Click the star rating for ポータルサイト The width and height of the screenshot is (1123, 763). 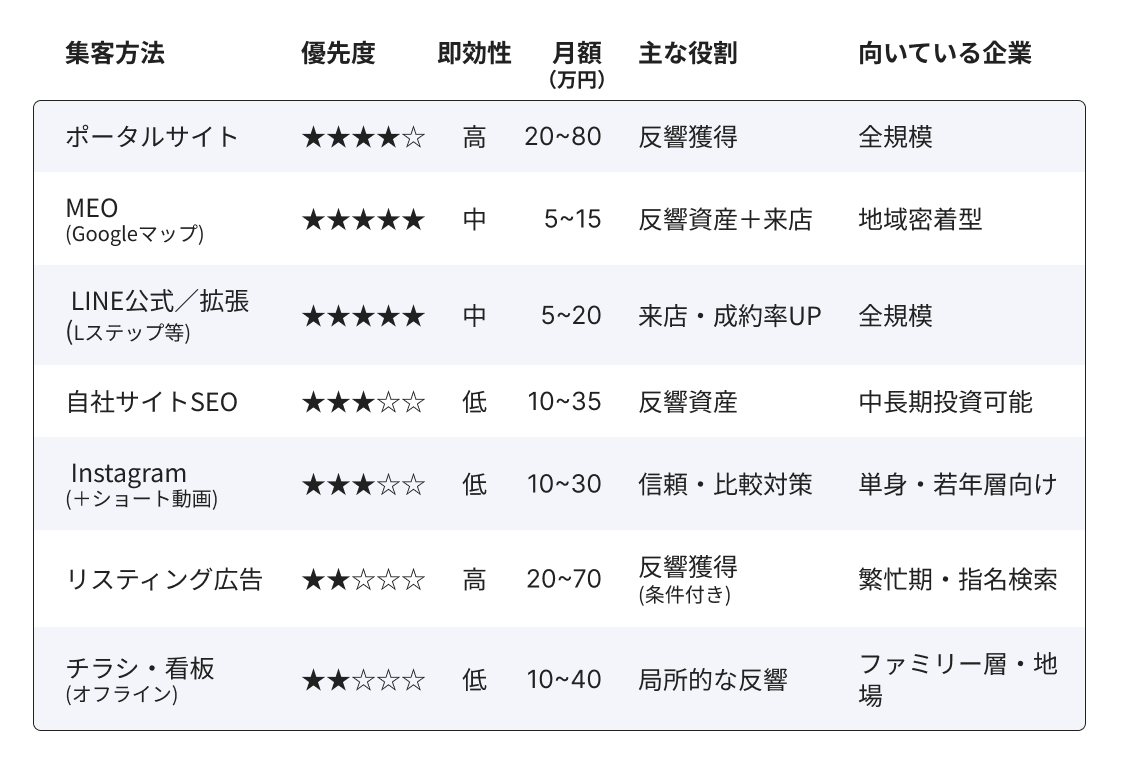pos(363,137)
